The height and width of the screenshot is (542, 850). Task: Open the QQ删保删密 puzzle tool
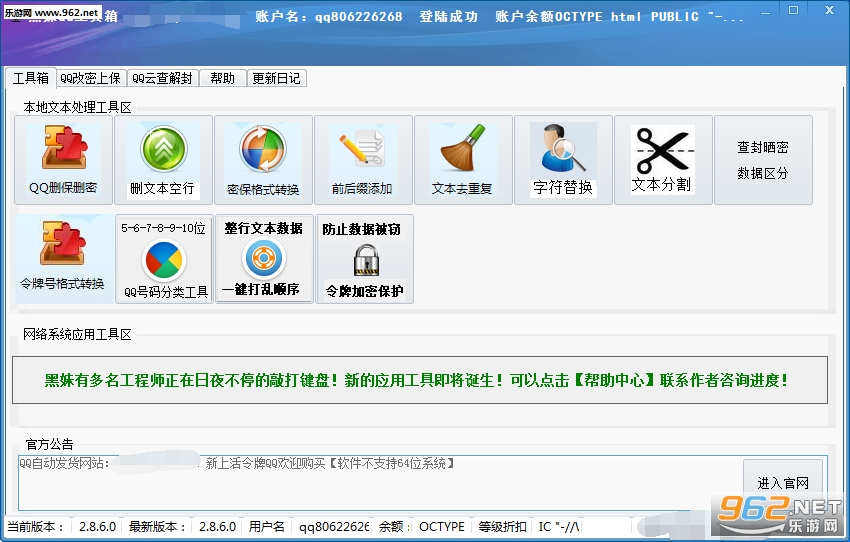63,160
